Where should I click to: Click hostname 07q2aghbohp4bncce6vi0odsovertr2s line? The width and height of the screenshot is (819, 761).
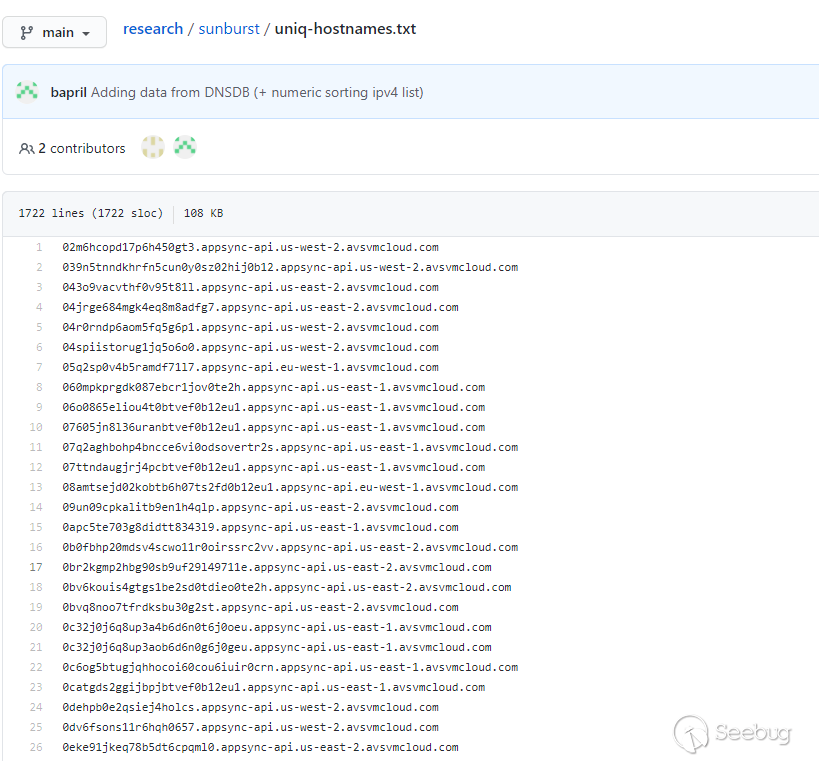click(290, 448)
